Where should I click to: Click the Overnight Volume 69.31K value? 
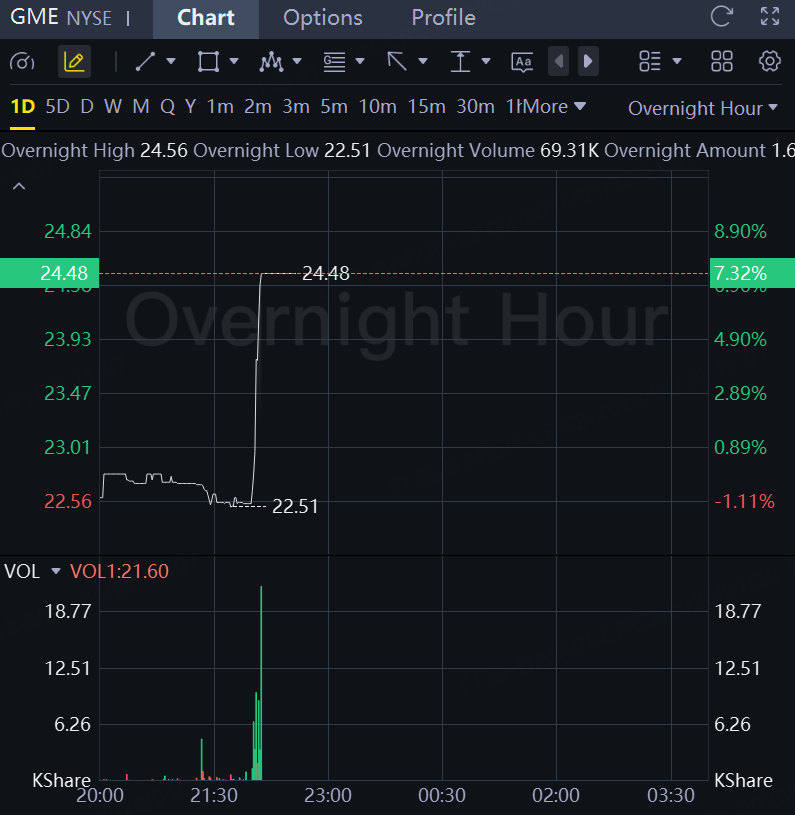pyautogui.click(x=569, y=151)
